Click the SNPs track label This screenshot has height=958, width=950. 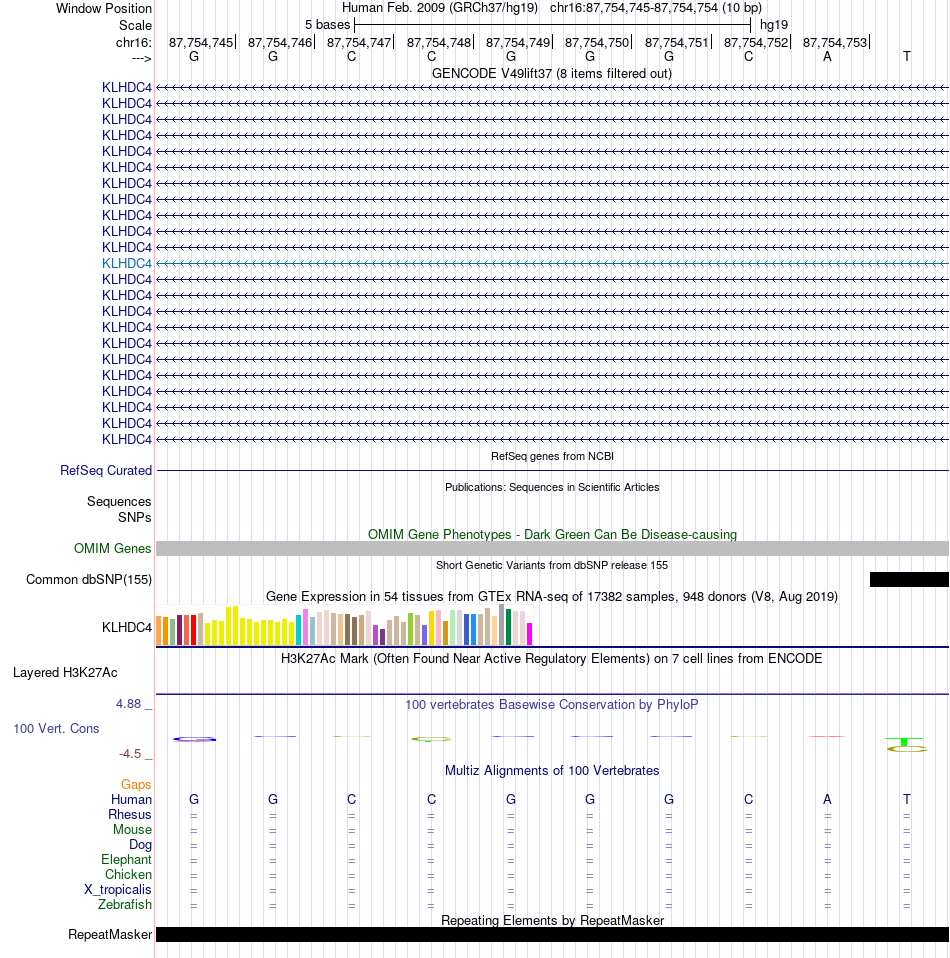point(134,517)
